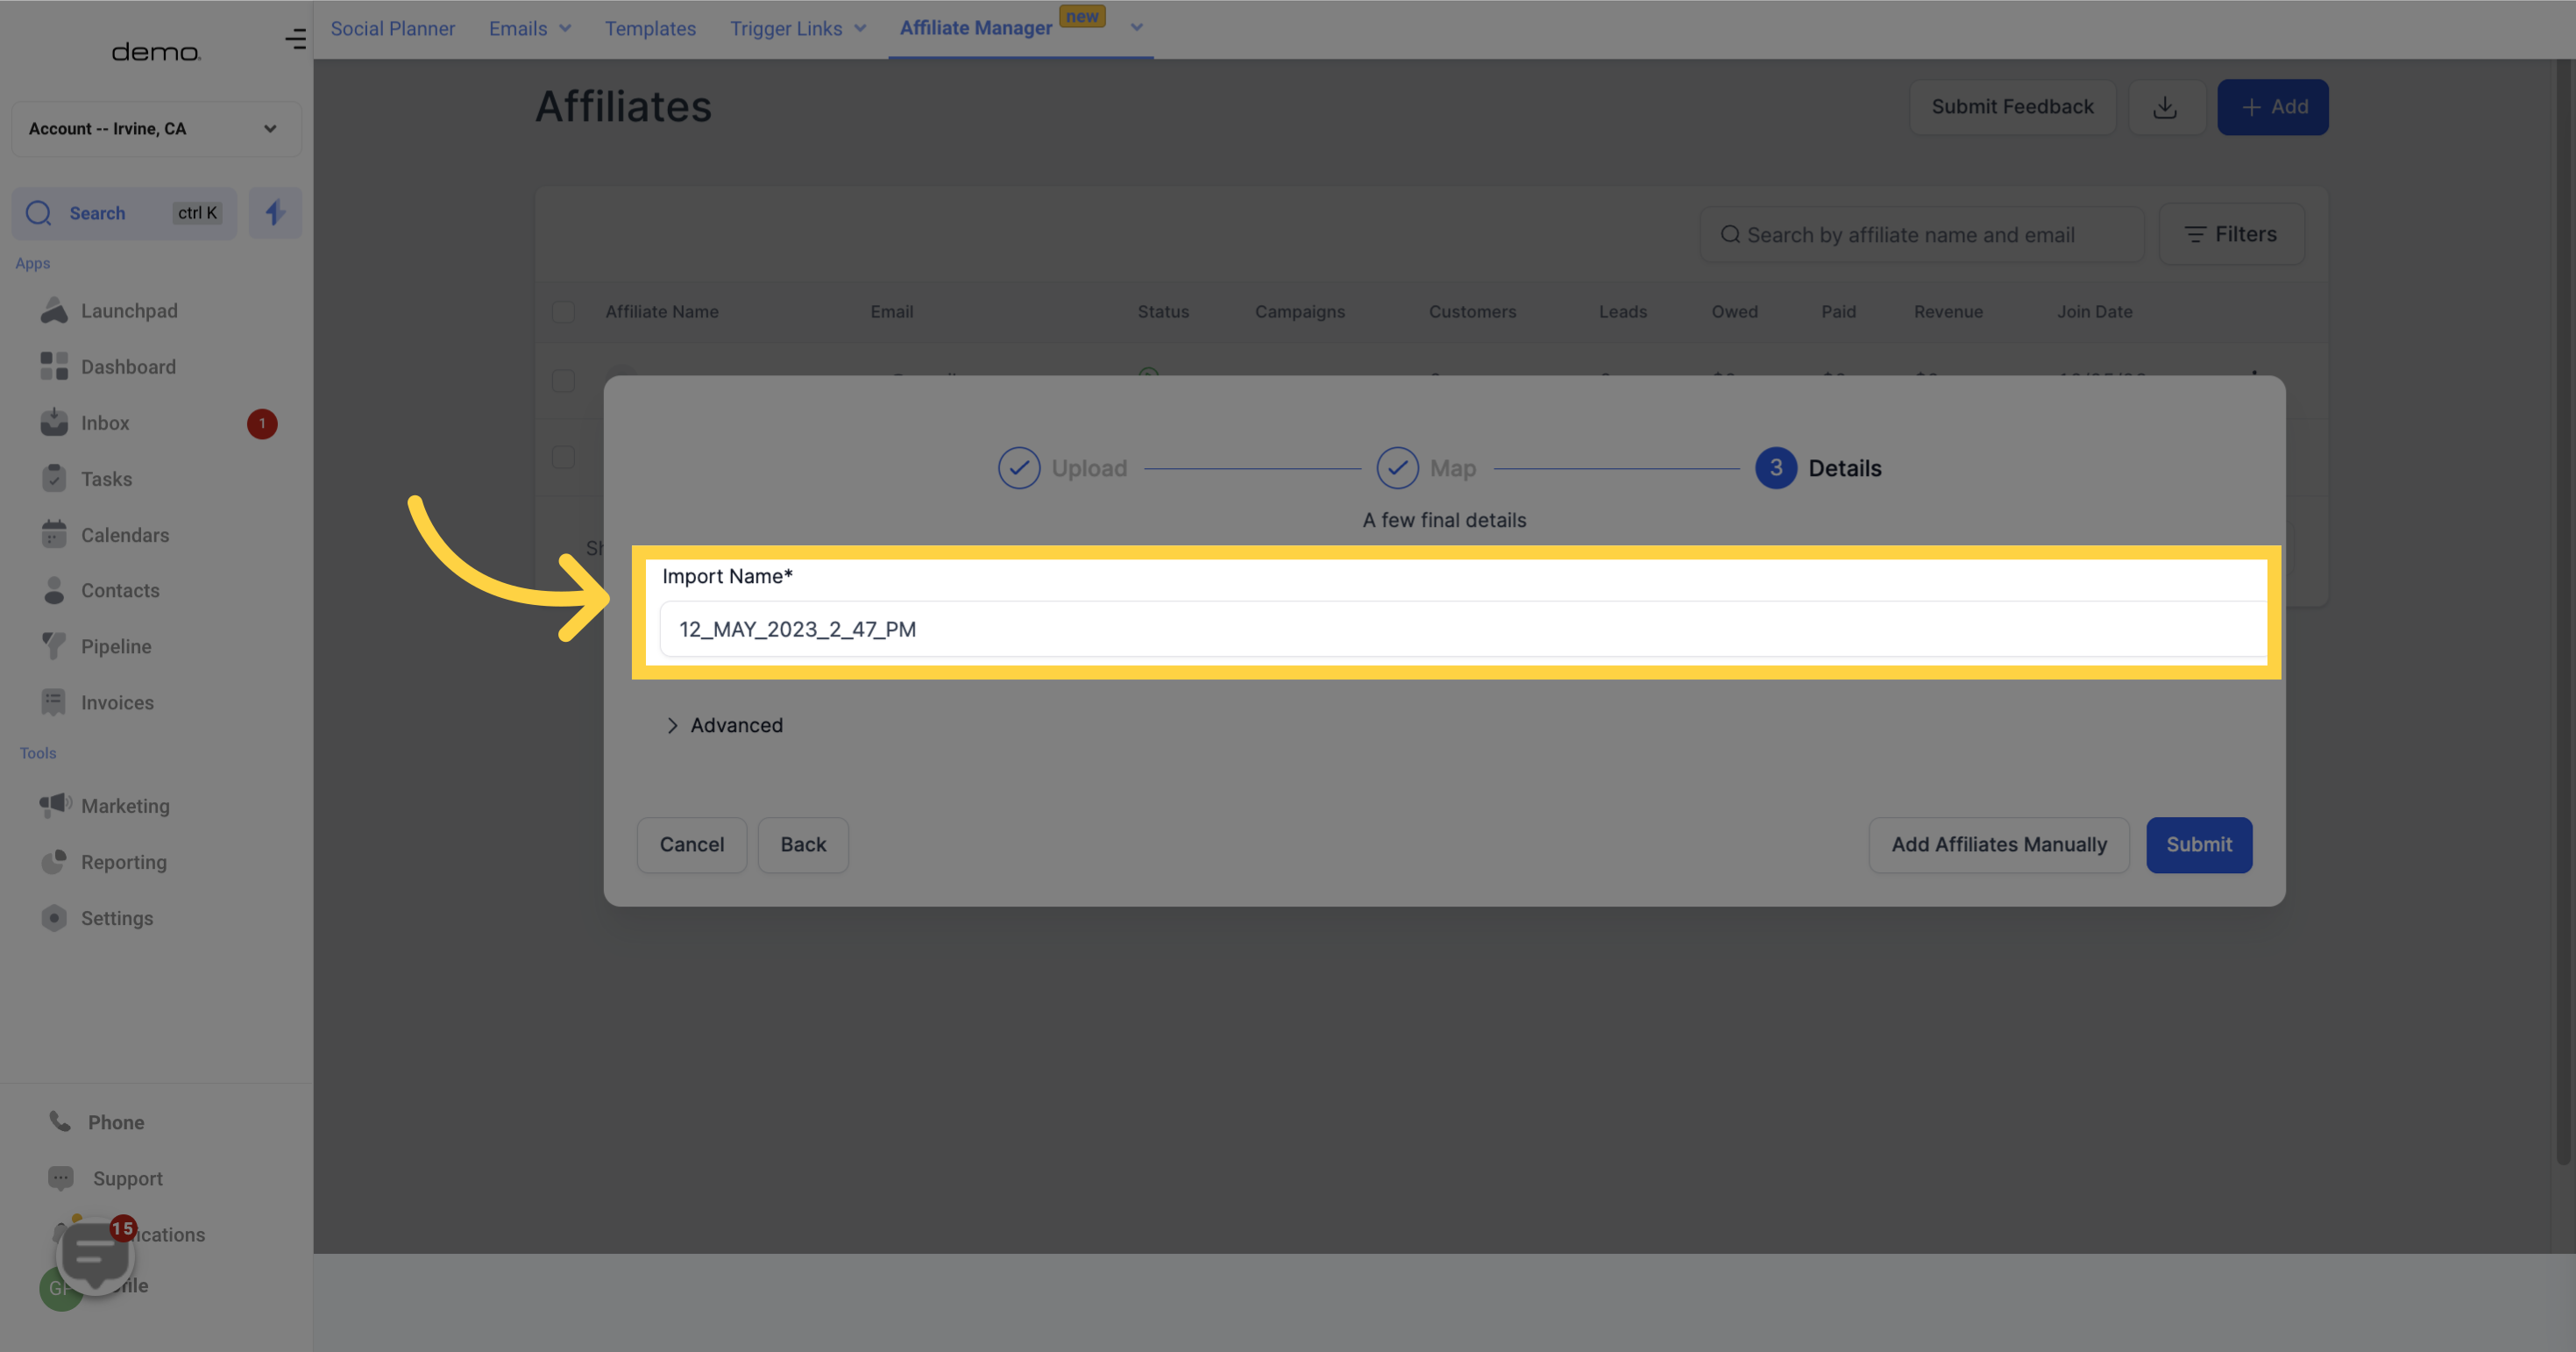Click the Calendars icon
The width and height of the screenshot is (2576, 1352).
point(54,535)
